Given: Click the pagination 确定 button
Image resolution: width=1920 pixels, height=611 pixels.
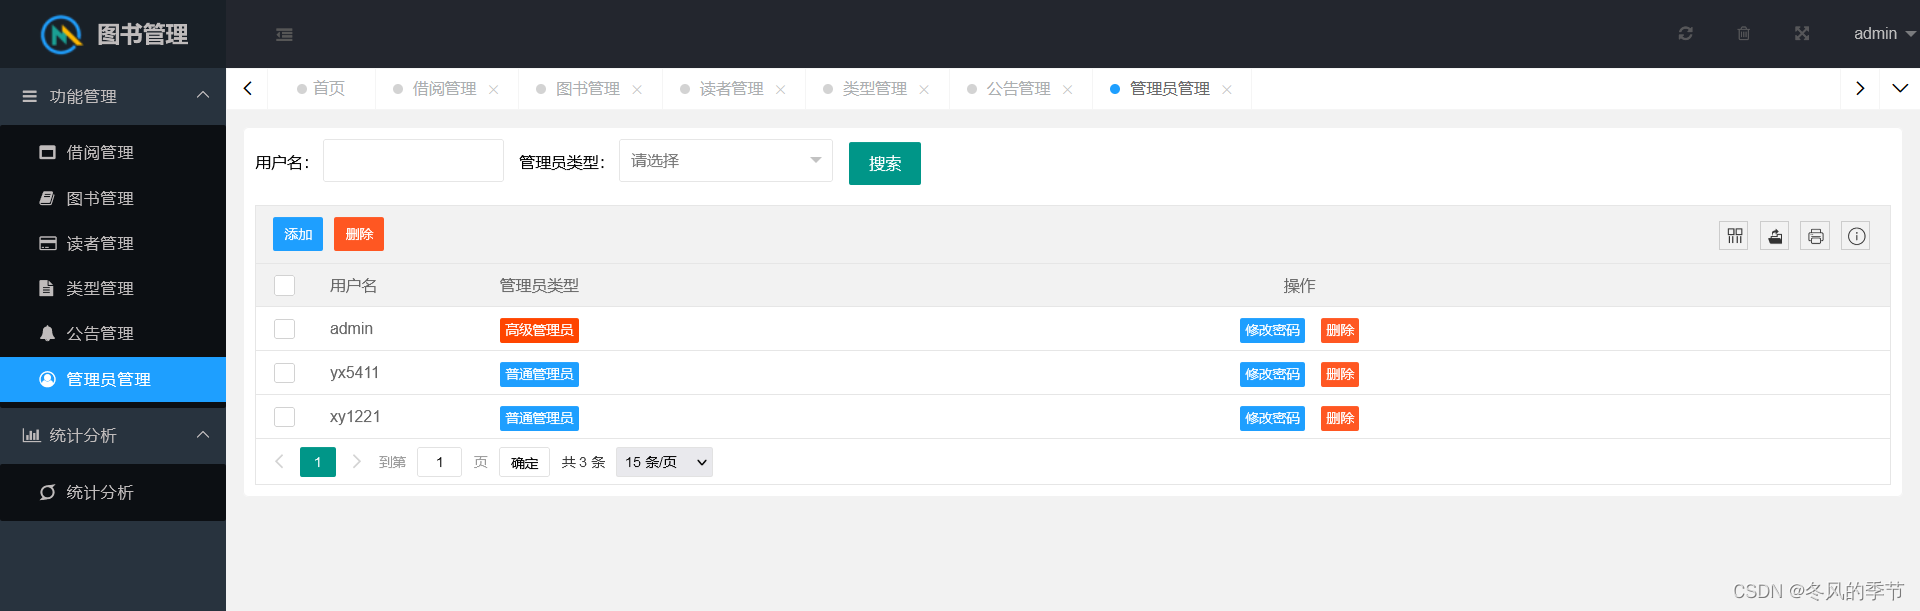Looking at the screenshot, I should 524,462.
